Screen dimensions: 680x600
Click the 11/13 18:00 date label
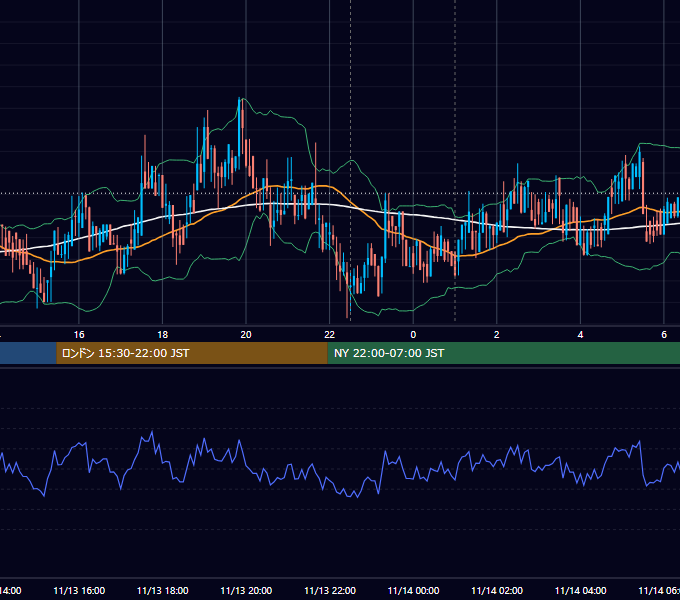click(x=163, y=590)
